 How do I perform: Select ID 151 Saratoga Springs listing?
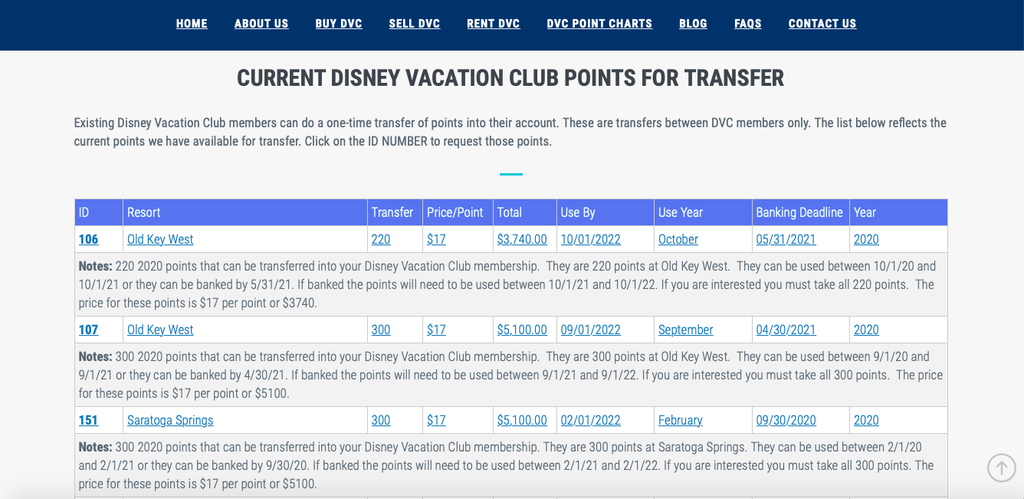(88, 420)
